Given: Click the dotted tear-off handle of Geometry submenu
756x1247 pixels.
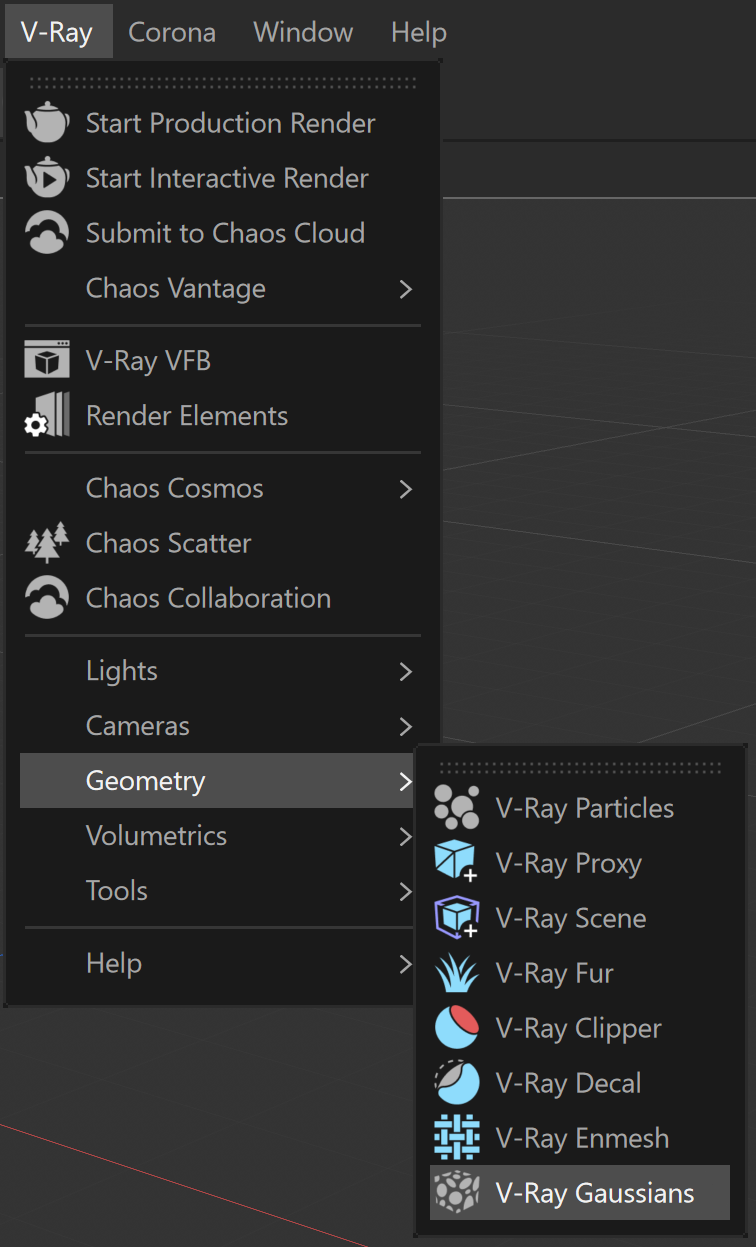Looking at the screenshot, I should (580, 768).
